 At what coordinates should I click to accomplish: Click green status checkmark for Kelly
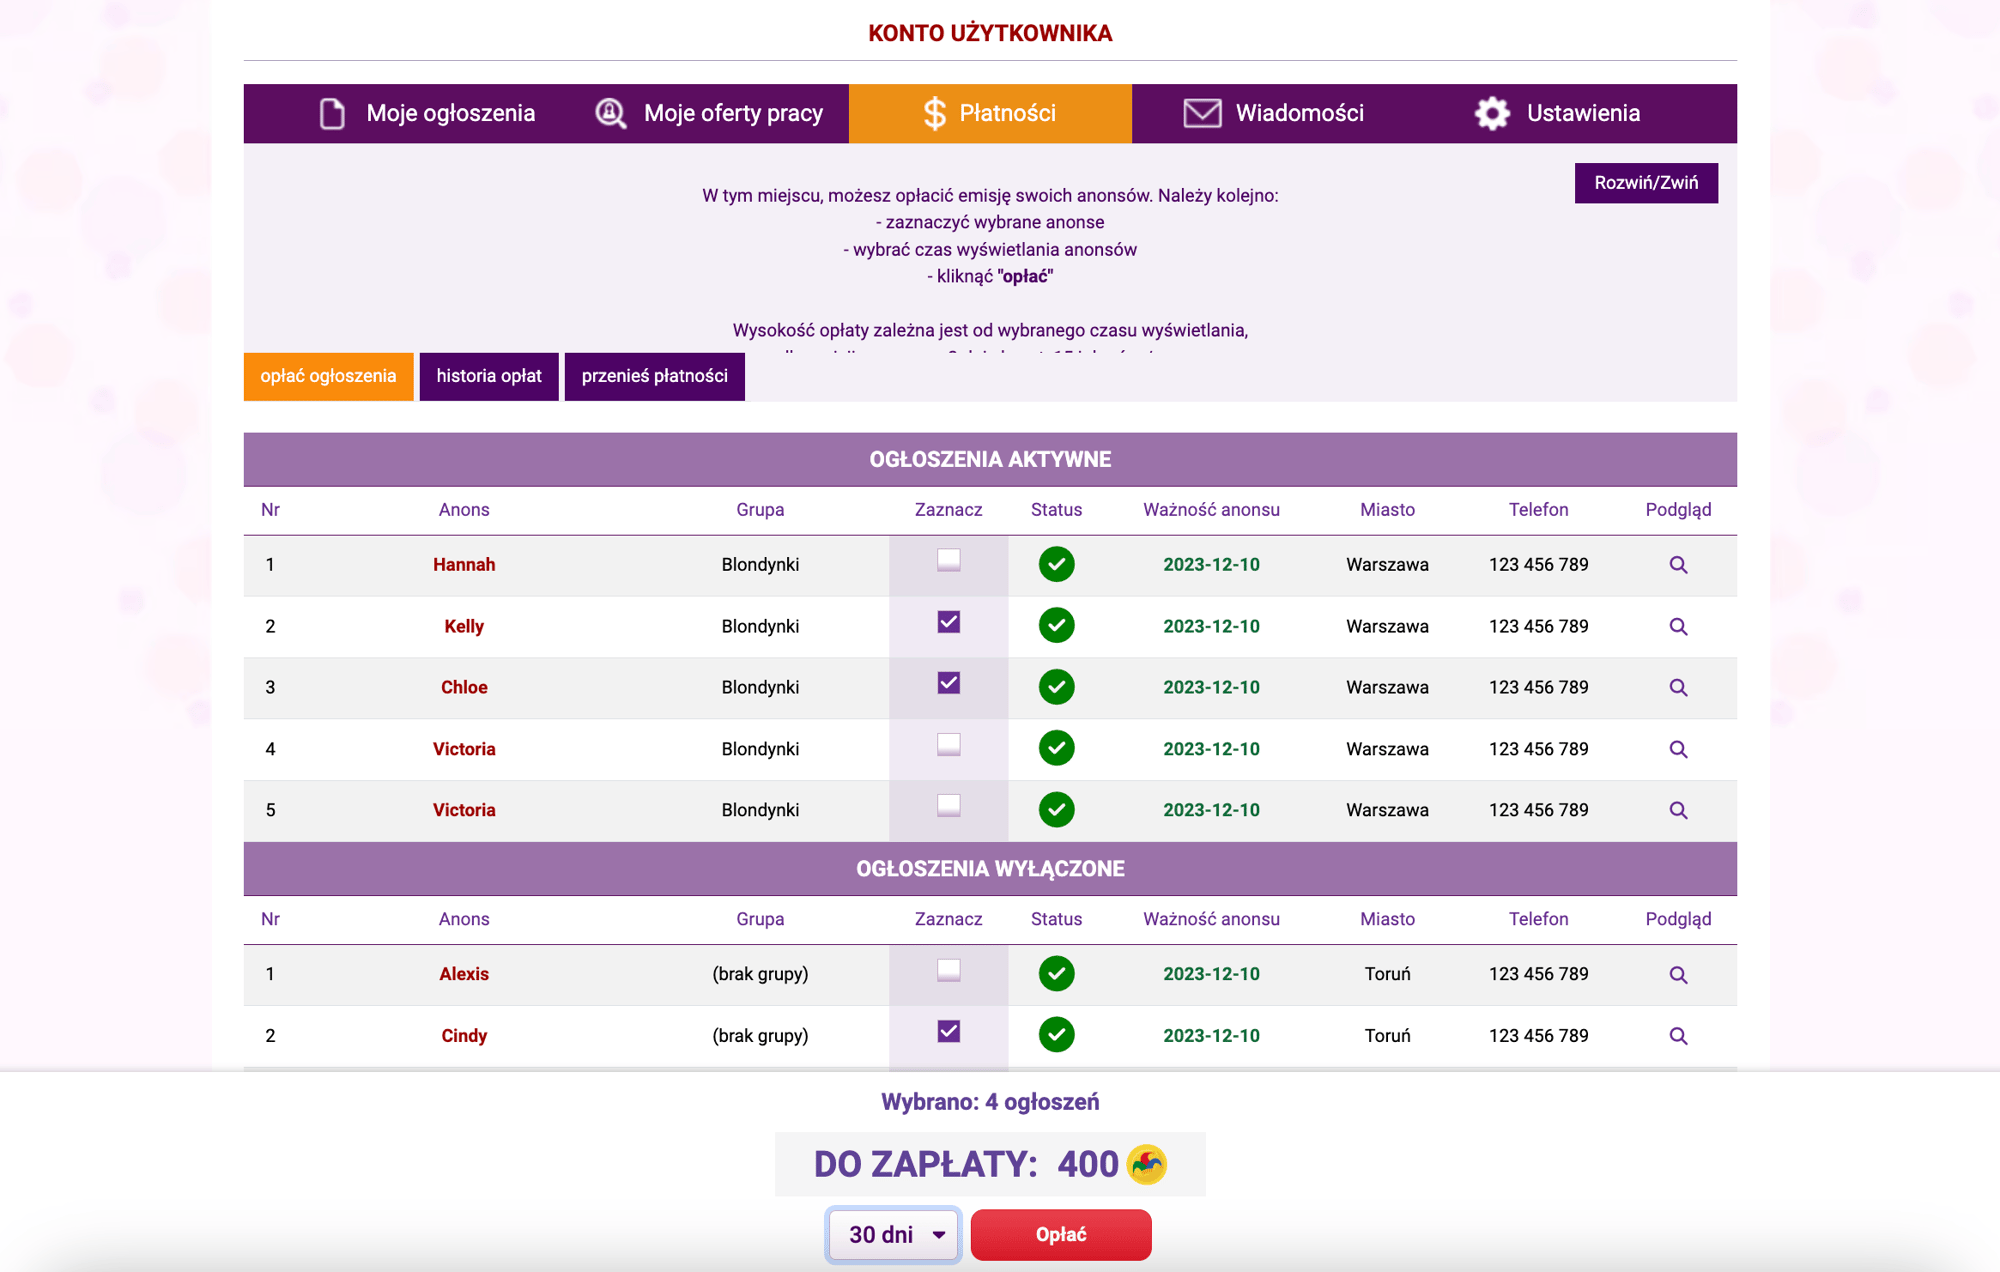click(1056, 626)
